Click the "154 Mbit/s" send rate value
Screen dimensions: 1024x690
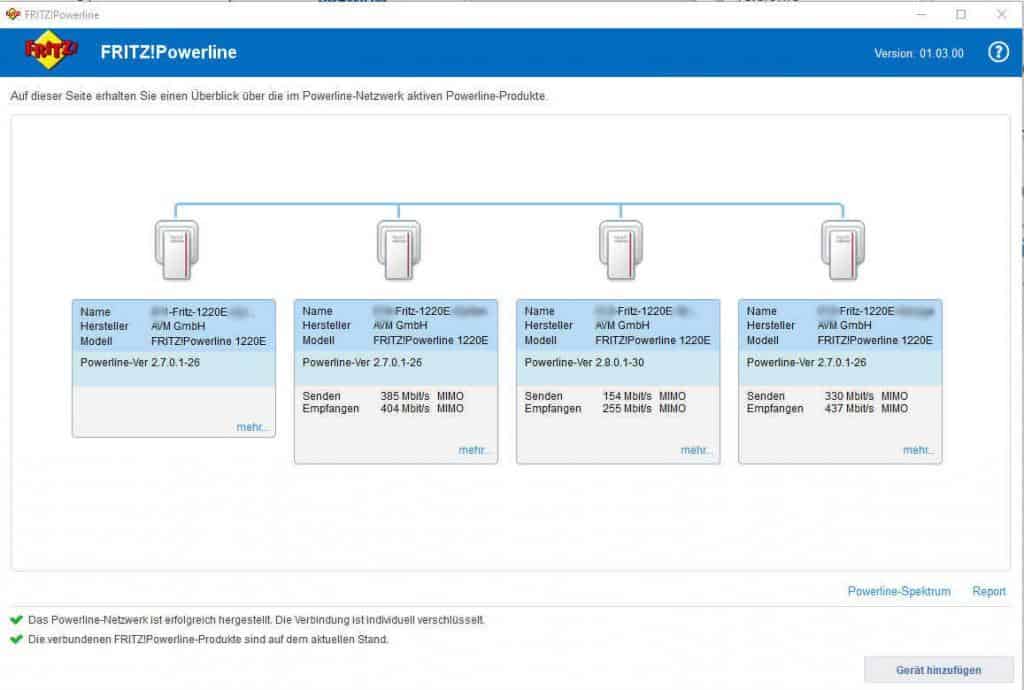click(627, 396)
